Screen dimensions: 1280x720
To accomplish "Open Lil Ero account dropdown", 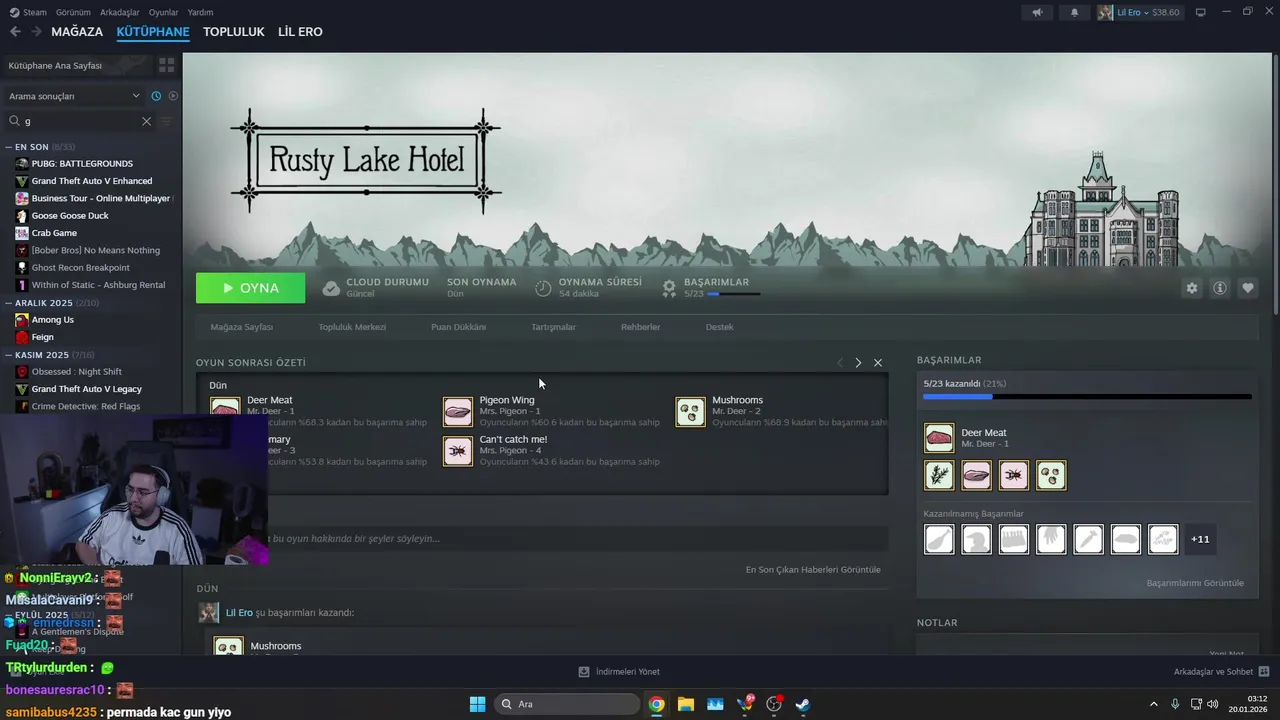I will click(x=1139, y=12).
